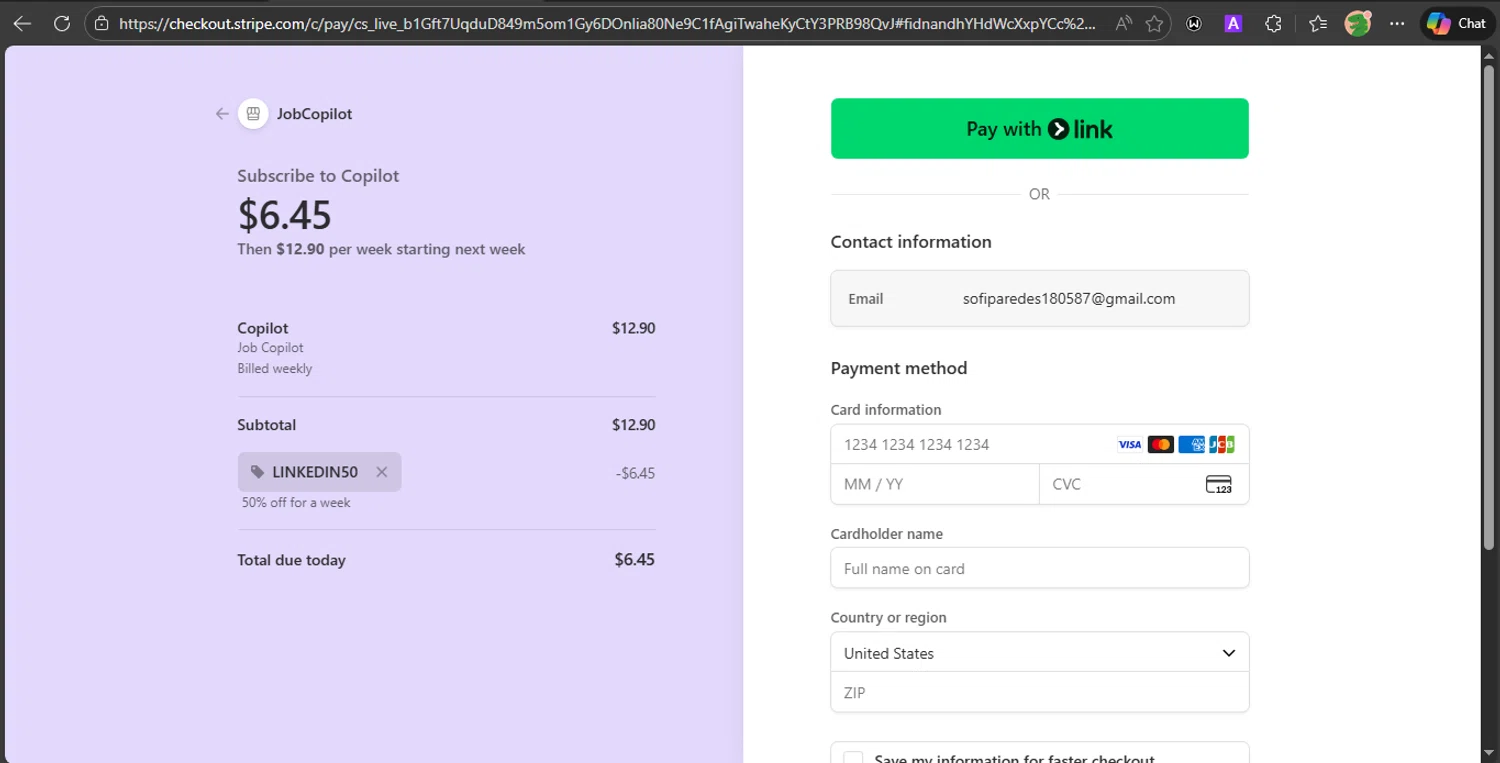Click the -$6.45 discount amount
Image resolution: width=1500 pixels, height=763 pixels.
pos(635,473)
